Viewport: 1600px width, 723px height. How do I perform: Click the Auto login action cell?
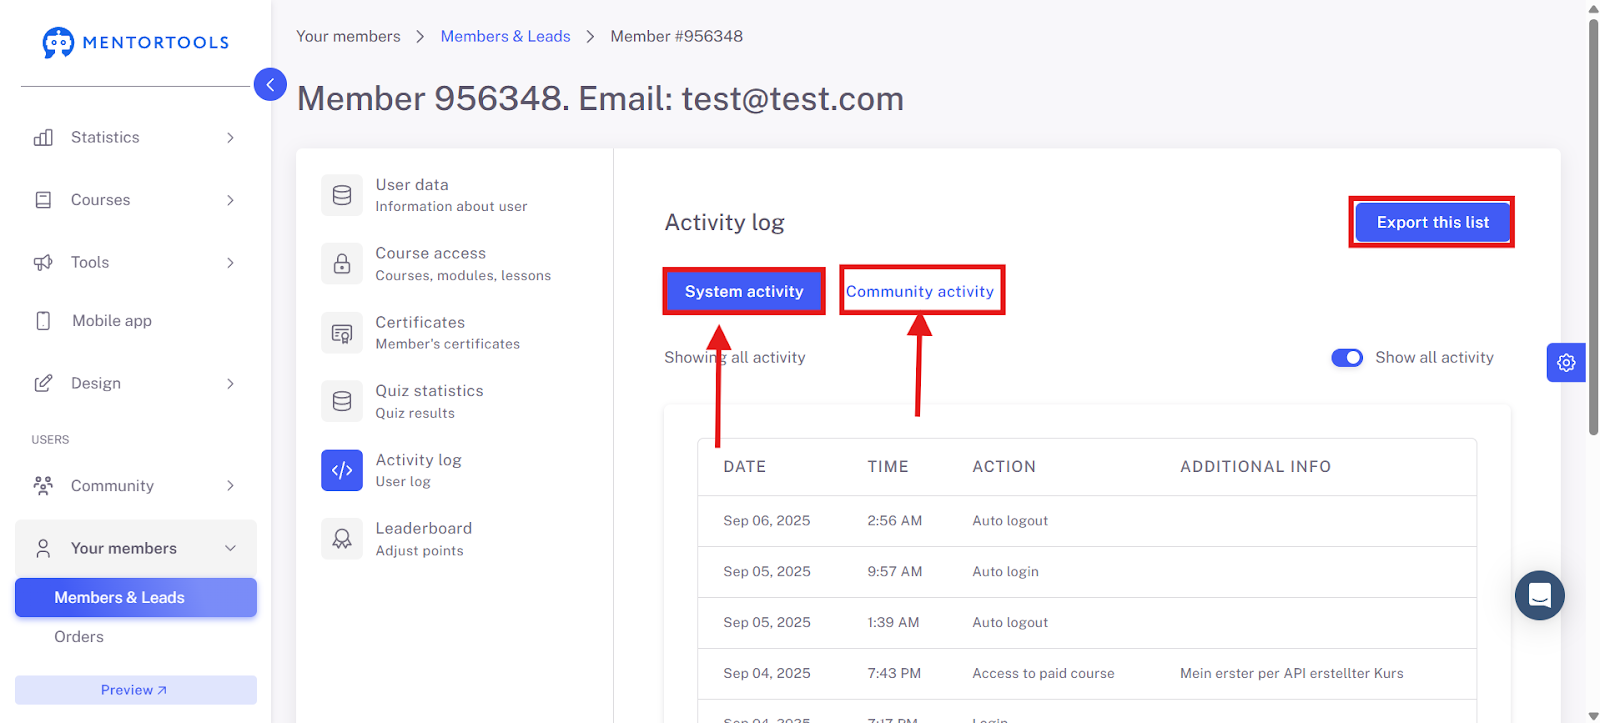coord(1005,572)
